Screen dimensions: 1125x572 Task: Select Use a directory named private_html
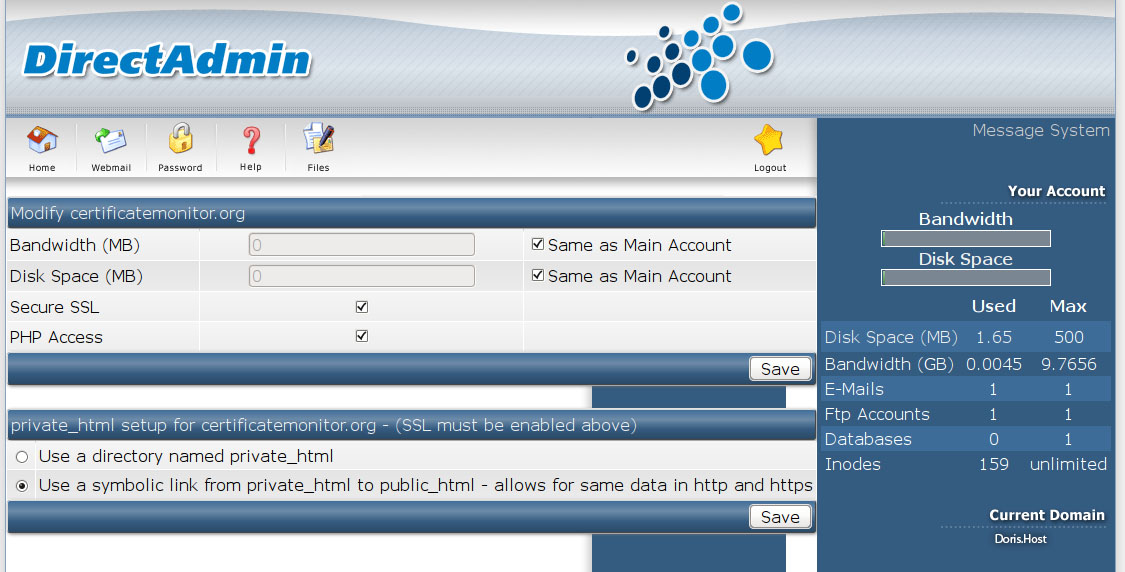(x=22, y=456)
